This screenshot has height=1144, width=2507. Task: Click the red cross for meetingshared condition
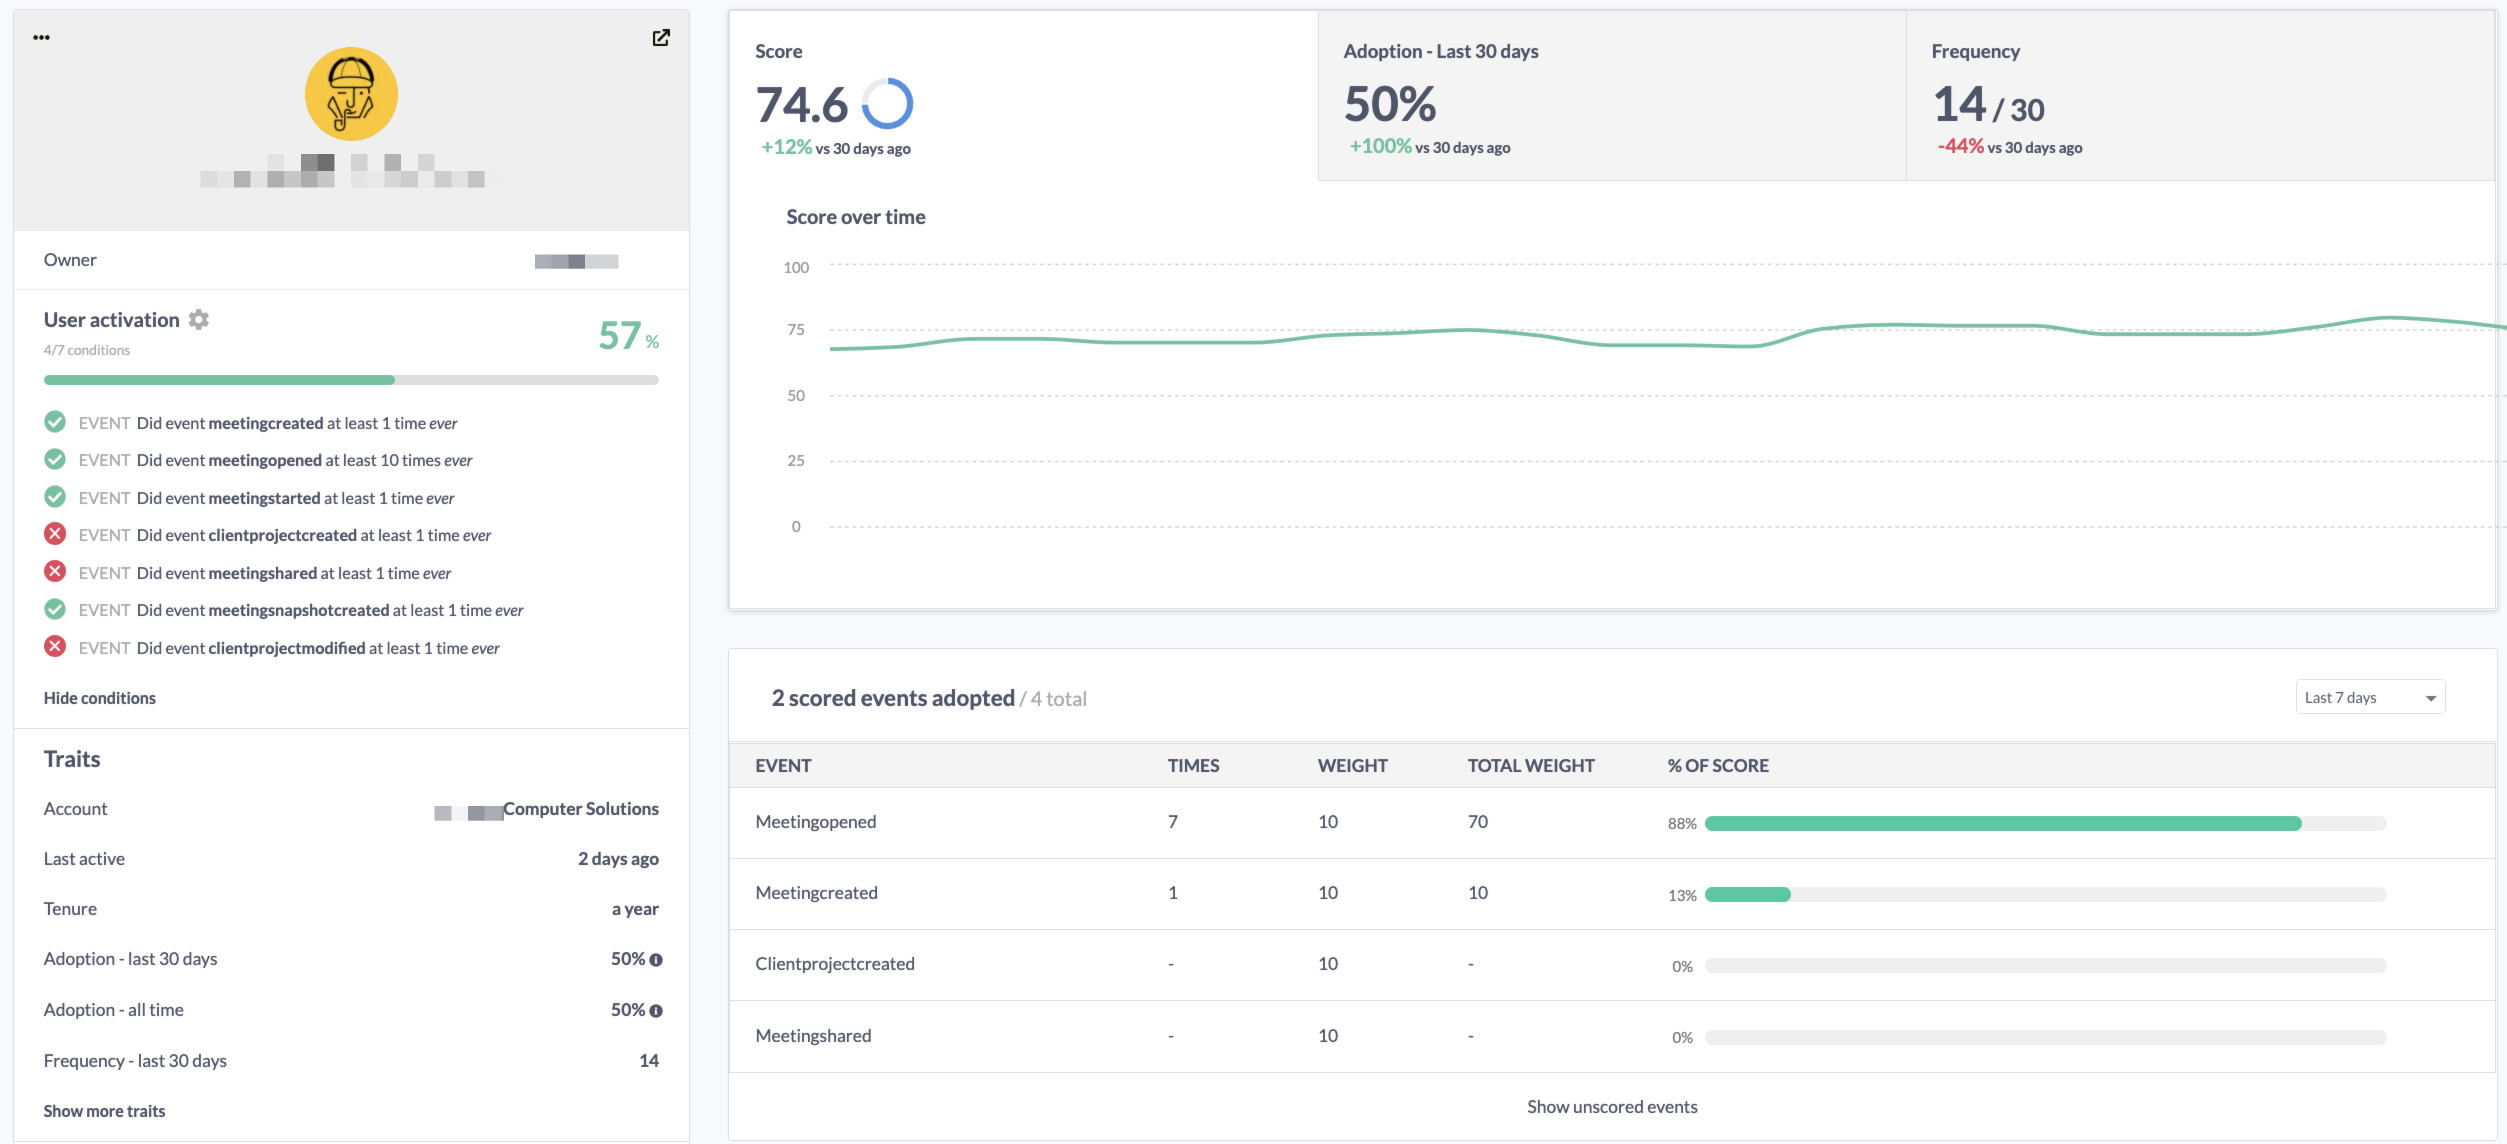55,572
